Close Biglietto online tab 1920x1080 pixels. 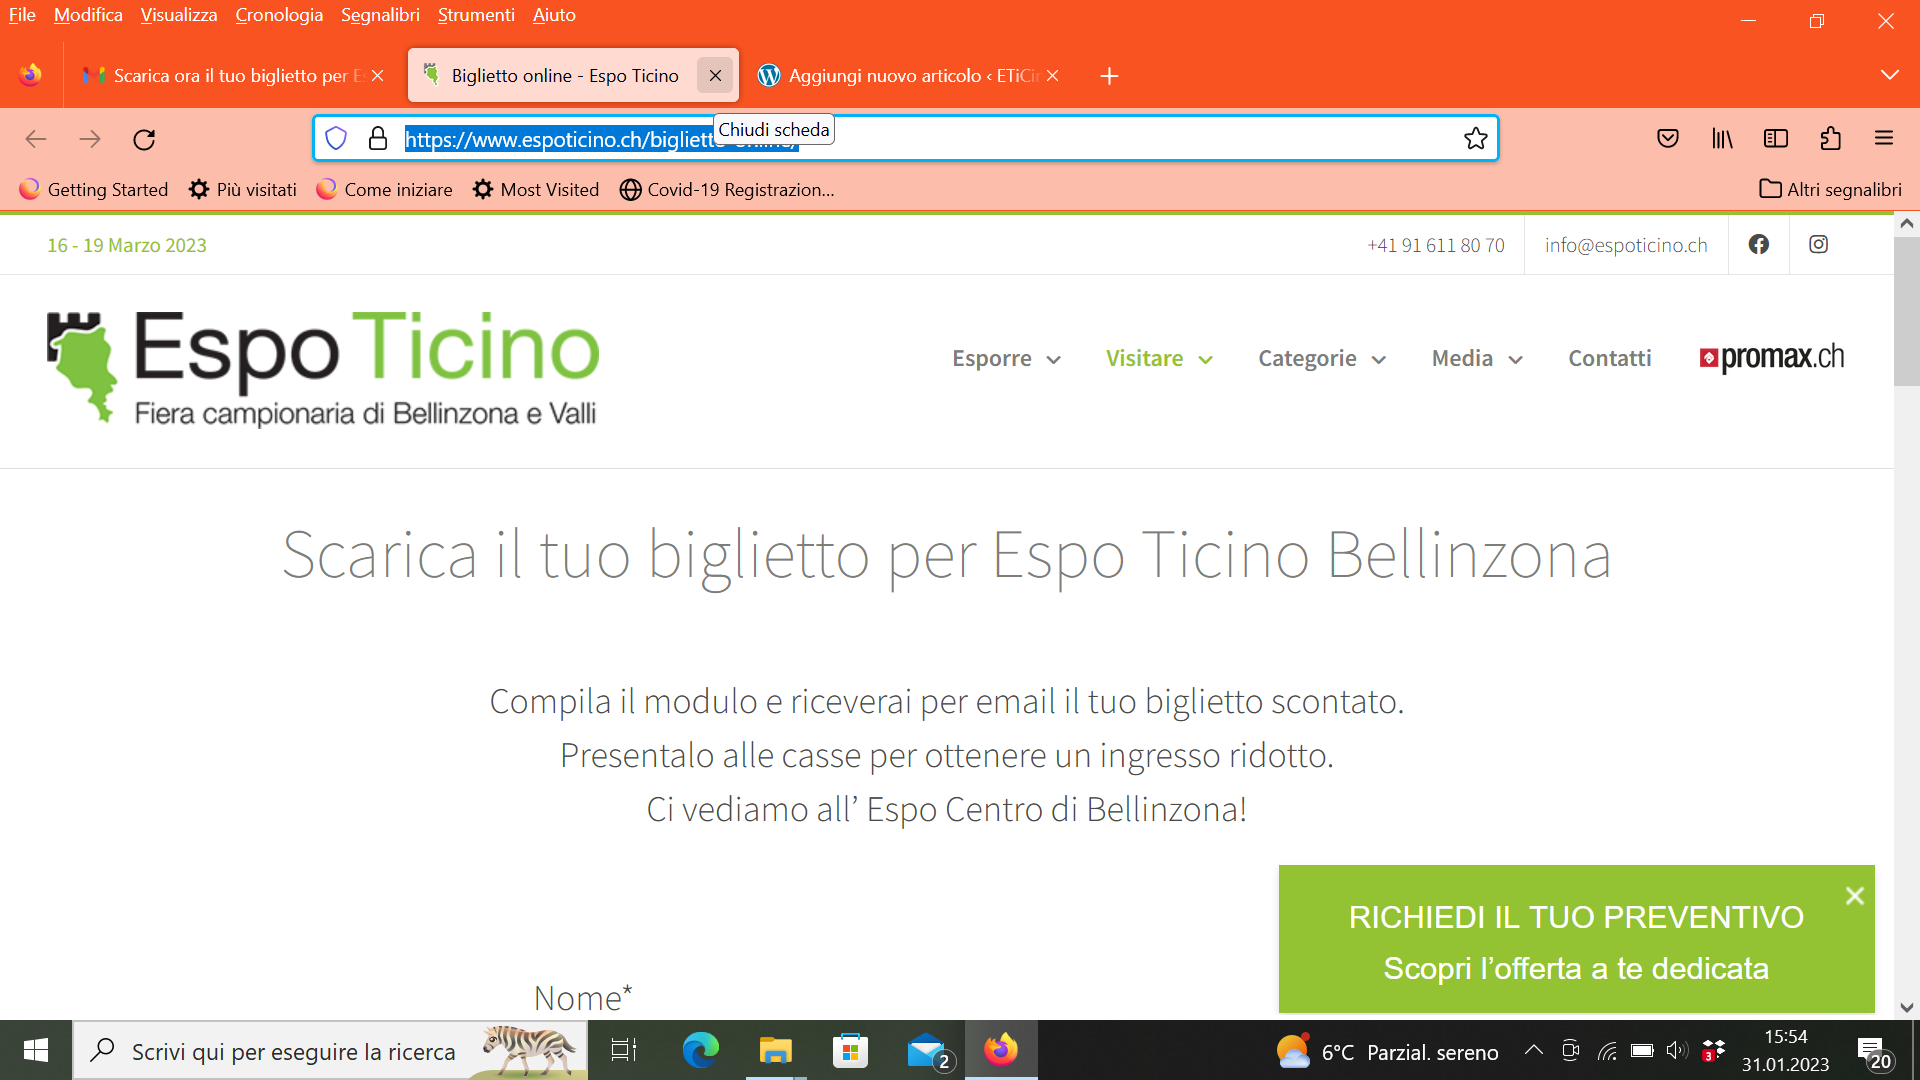tap(715, 75)
